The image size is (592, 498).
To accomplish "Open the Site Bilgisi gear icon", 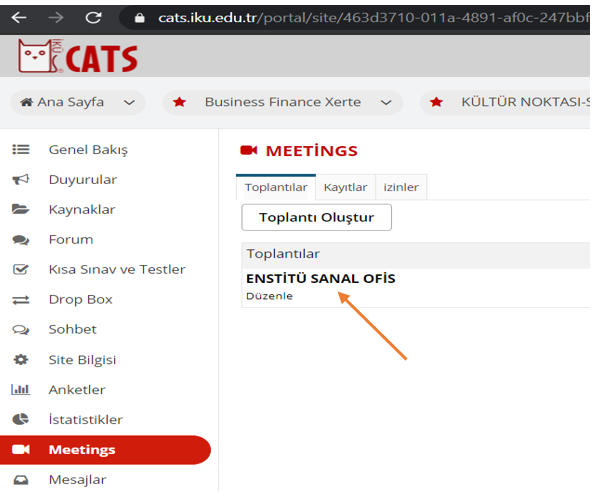I will [21, 359].
